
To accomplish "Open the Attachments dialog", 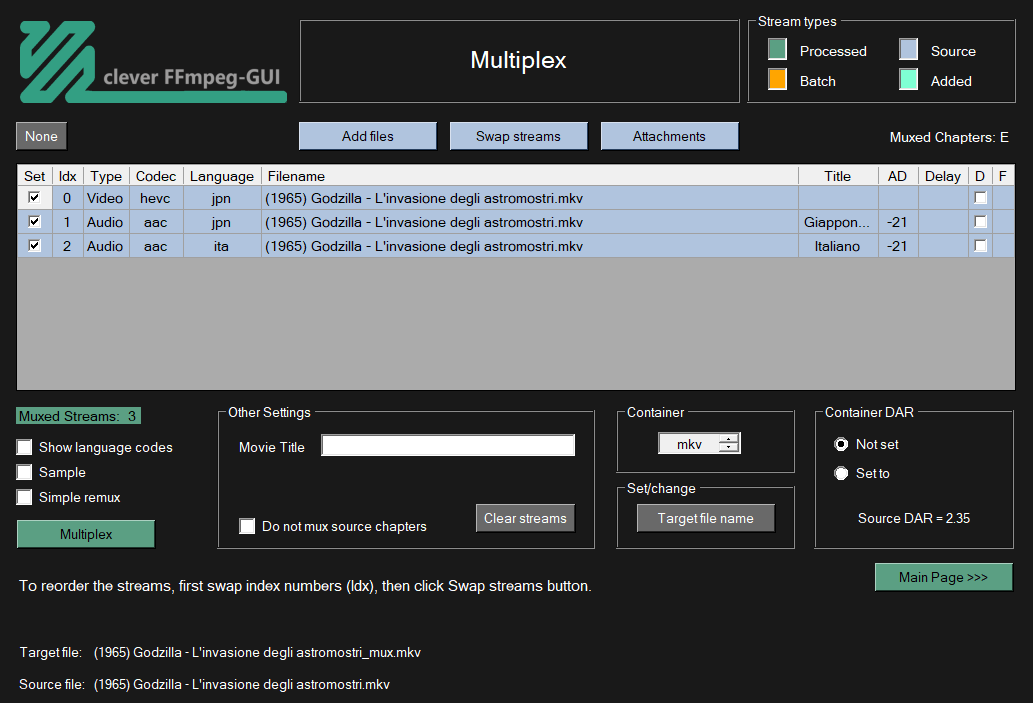I will (x=669, y=137).
